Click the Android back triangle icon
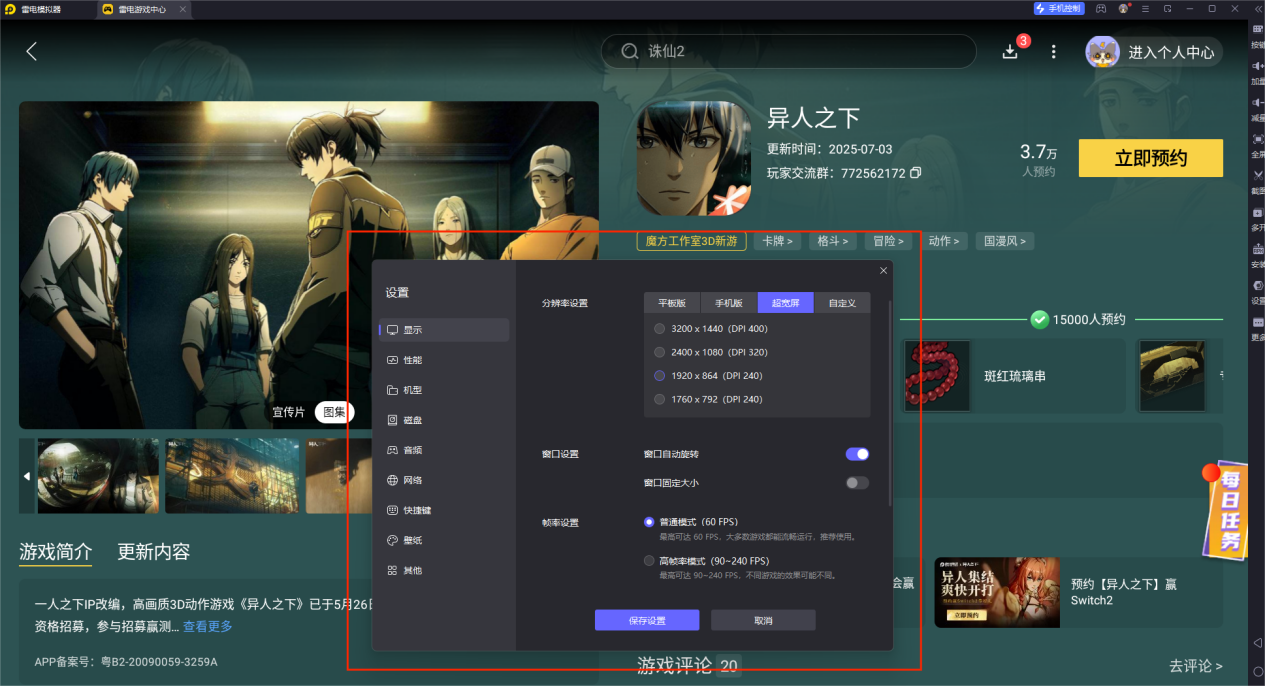This screenshot has width=1265, height=686. point(1257,642)
